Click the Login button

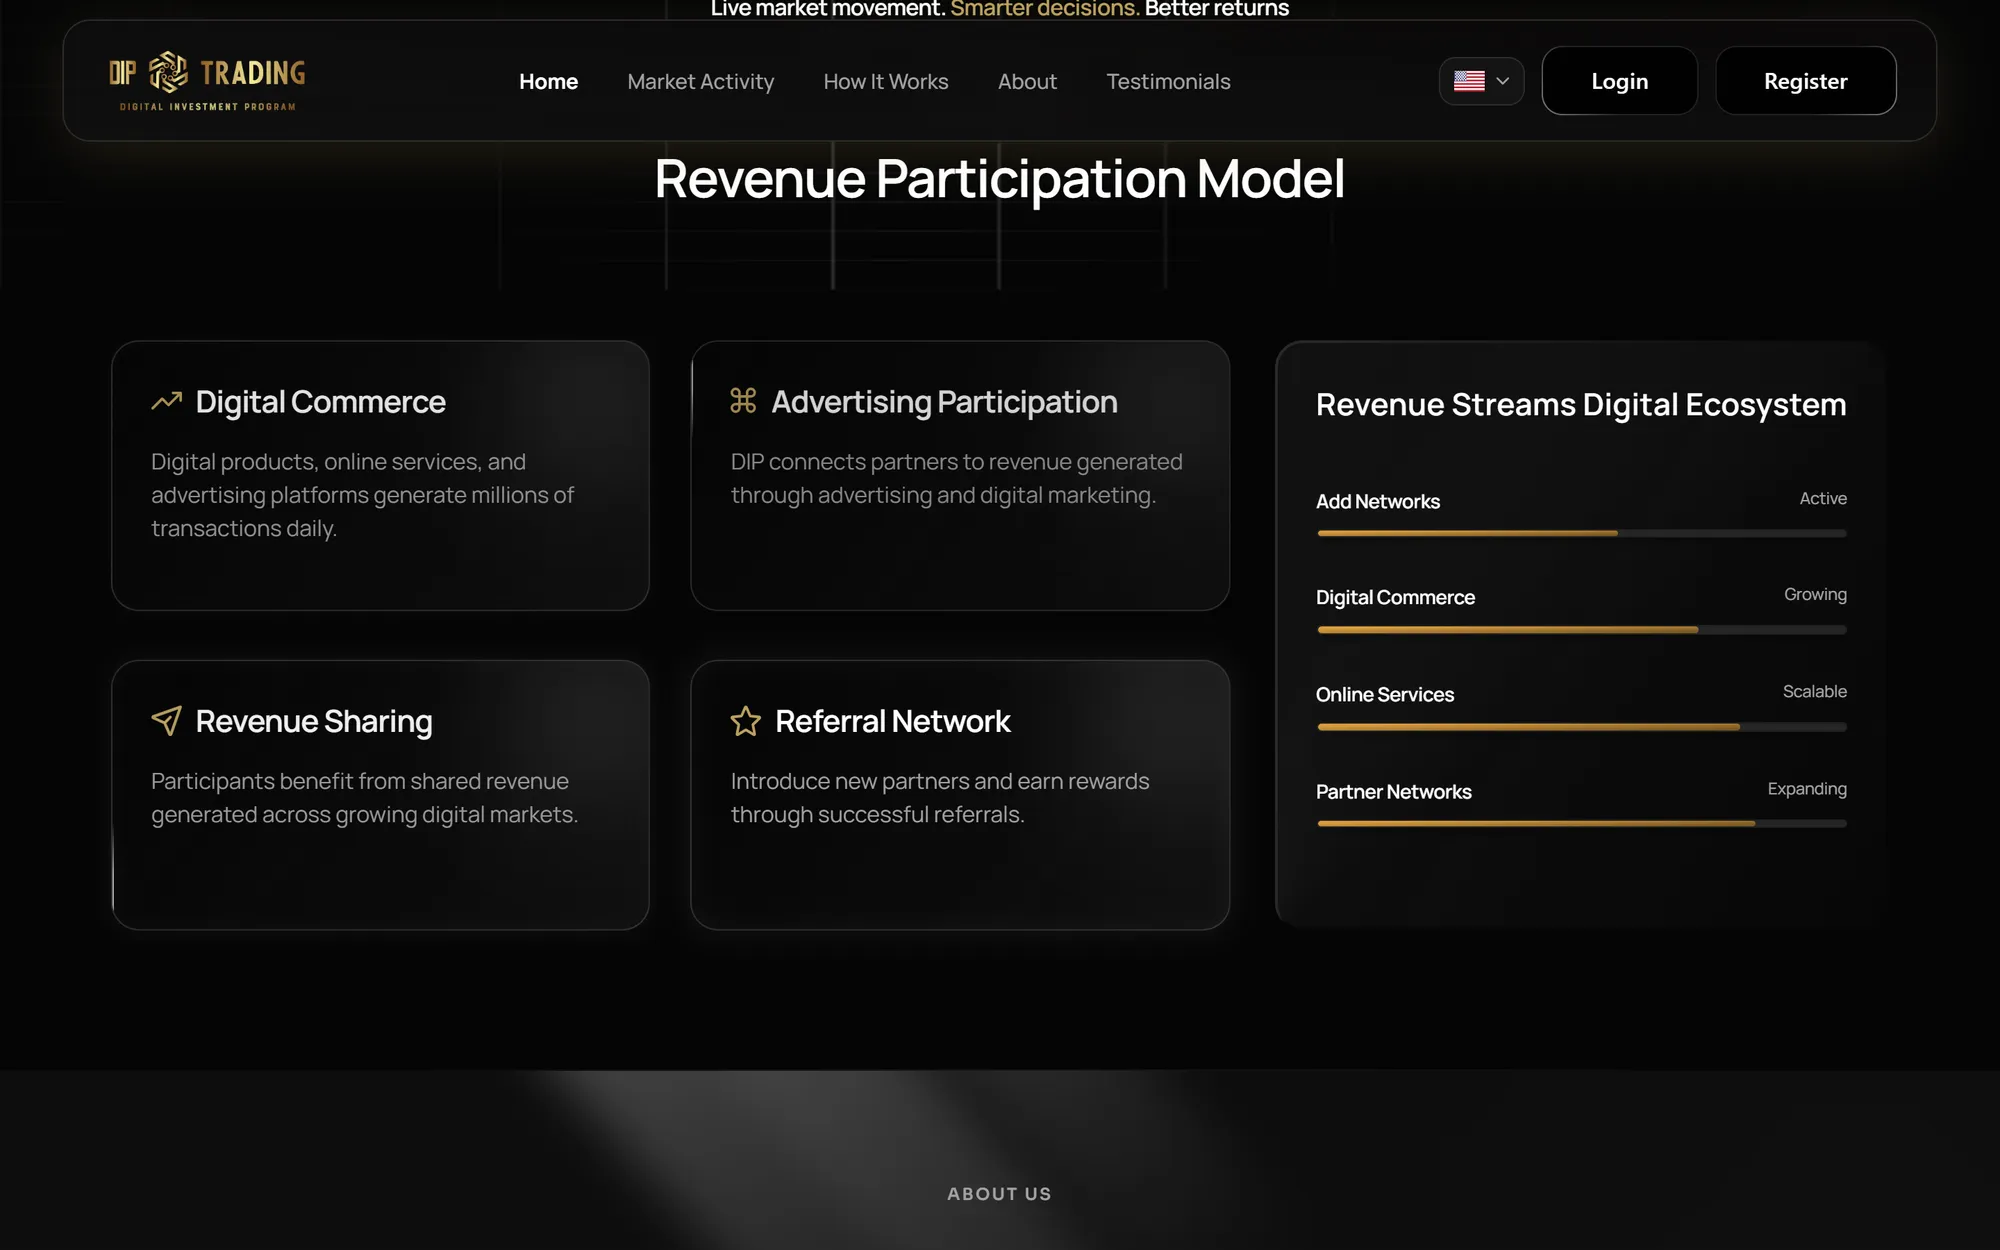(x=1619, y=81)
